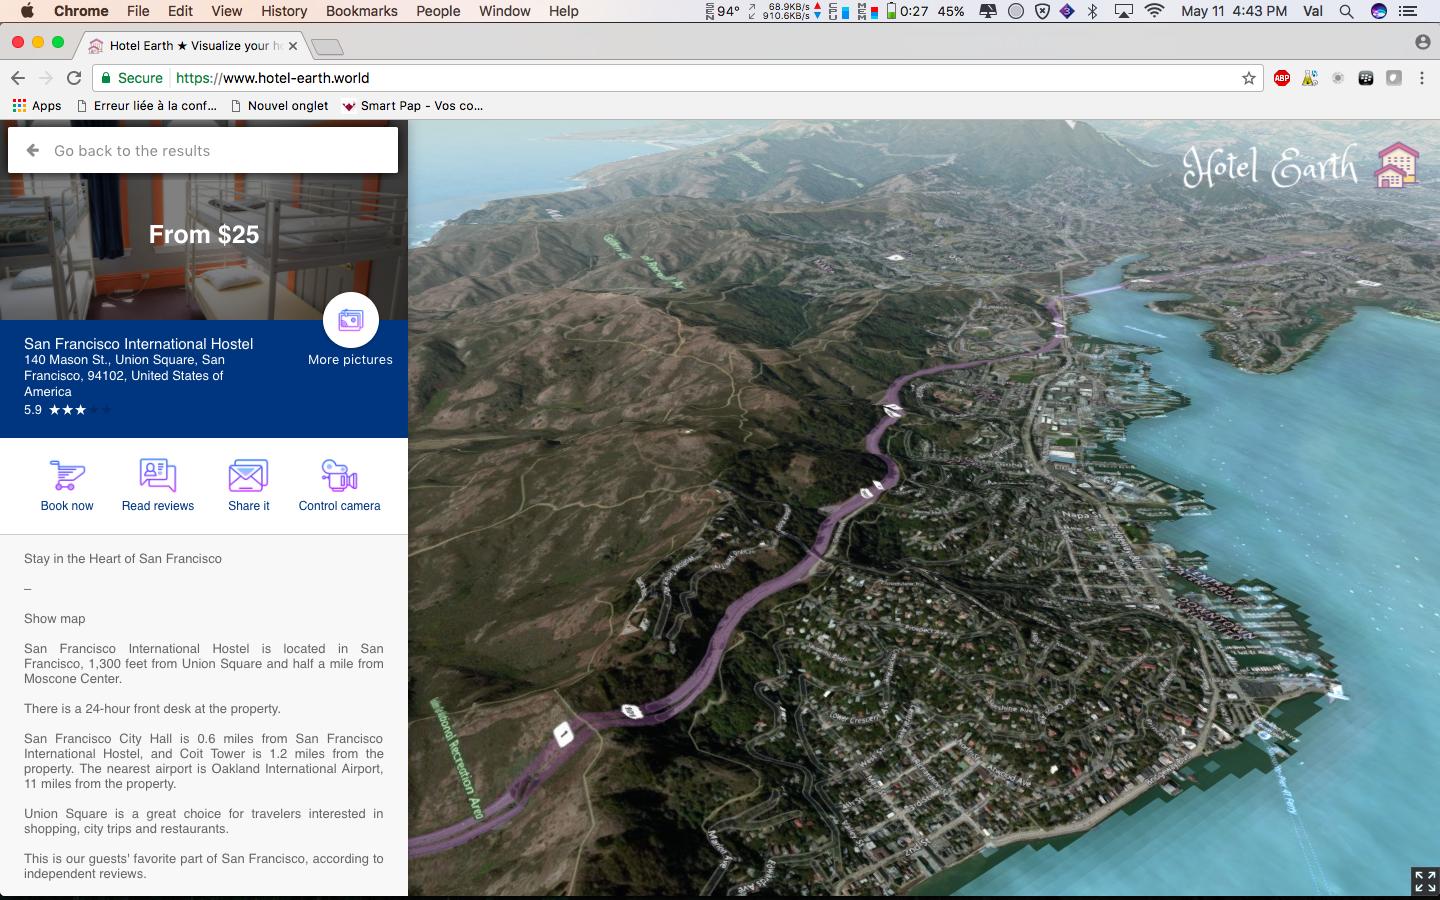Open the Erreur liée à la conf bookmark
This screenshot has height=900, width=1440.
pos(146,105)
